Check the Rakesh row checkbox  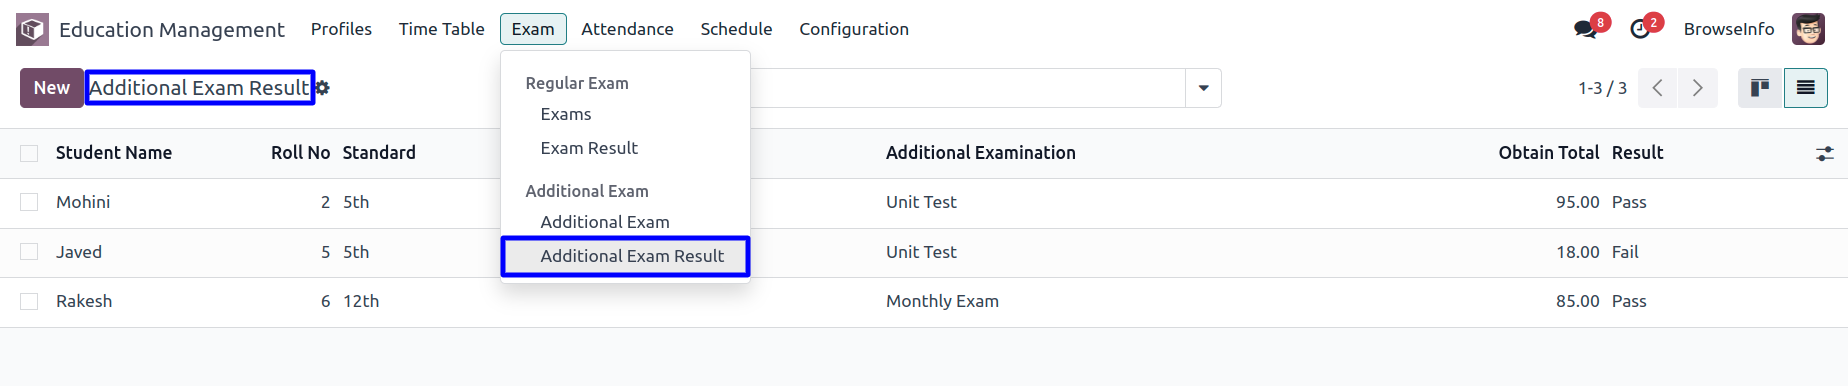(x=29, y=301)
